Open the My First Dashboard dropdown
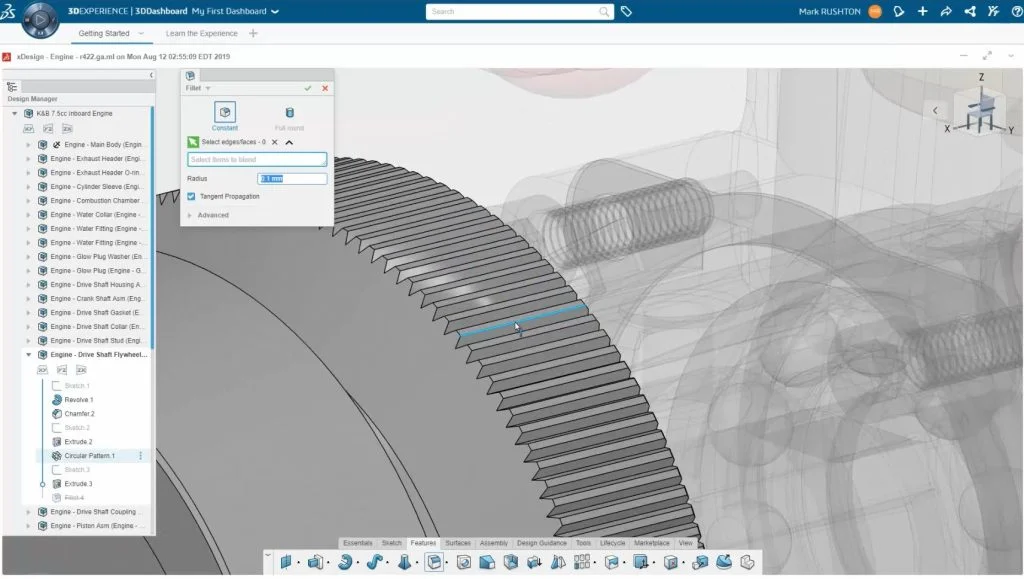 [x=275, y=12]
